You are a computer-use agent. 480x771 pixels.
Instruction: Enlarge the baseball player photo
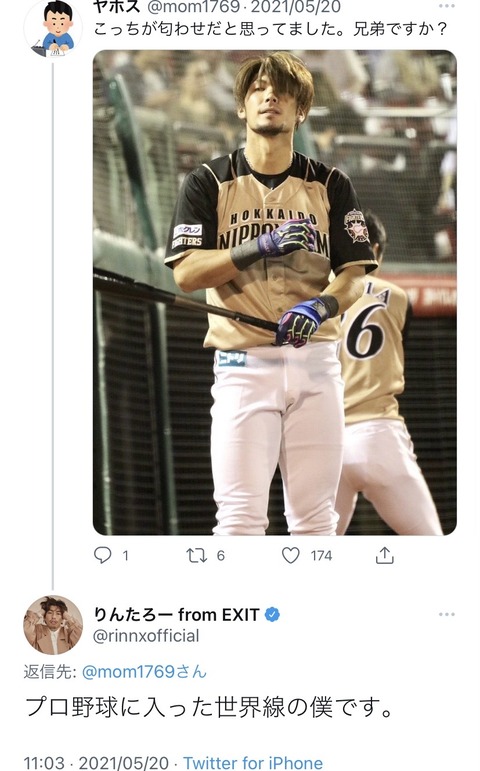[275, 293]
